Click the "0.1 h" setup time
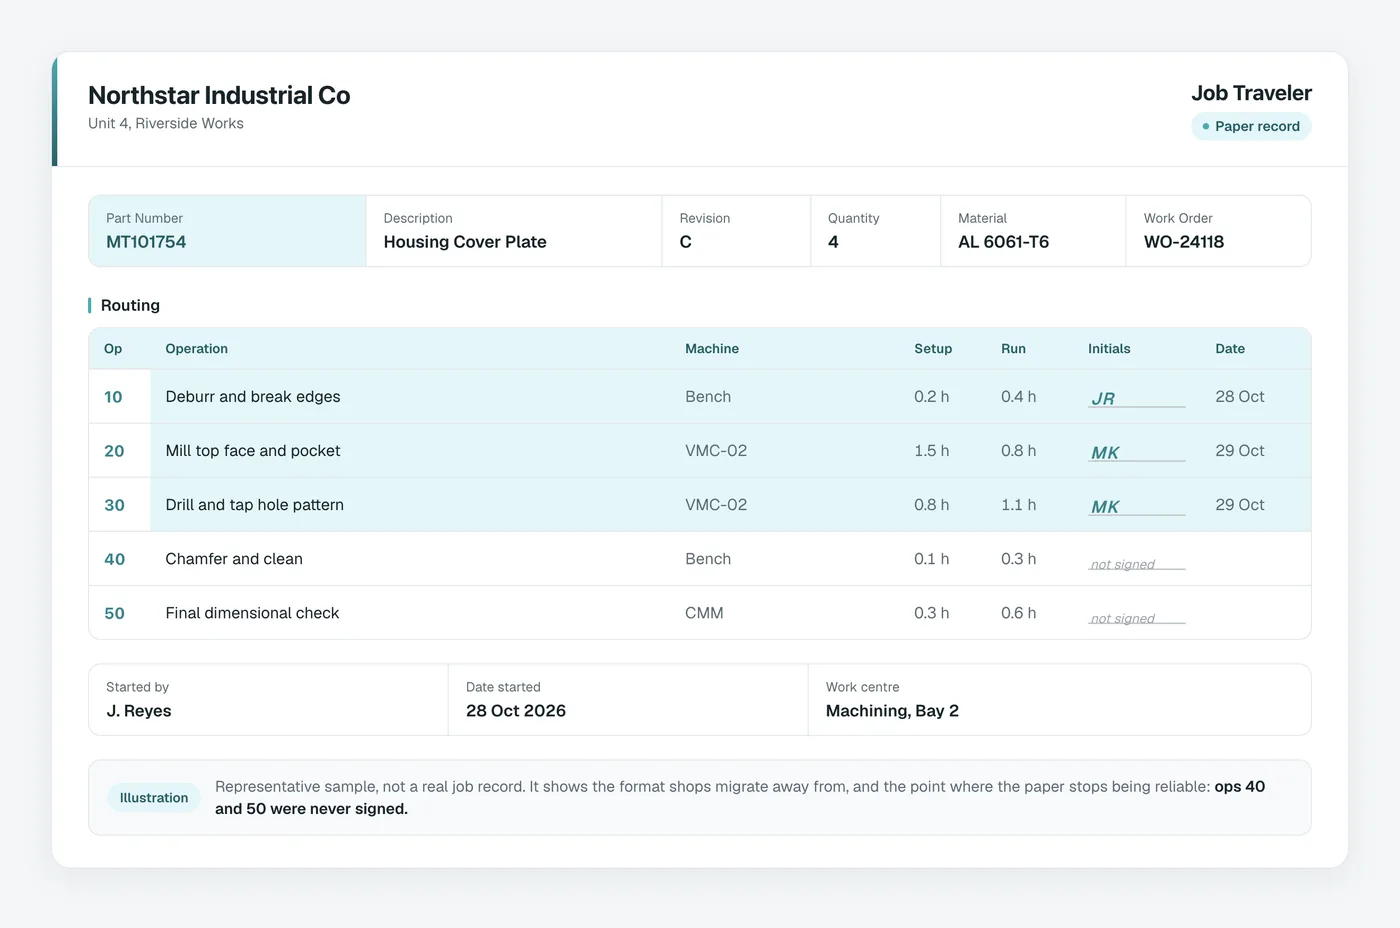Image resolution: width=1400 pixels, height=928 pixels. pos(932,559)
